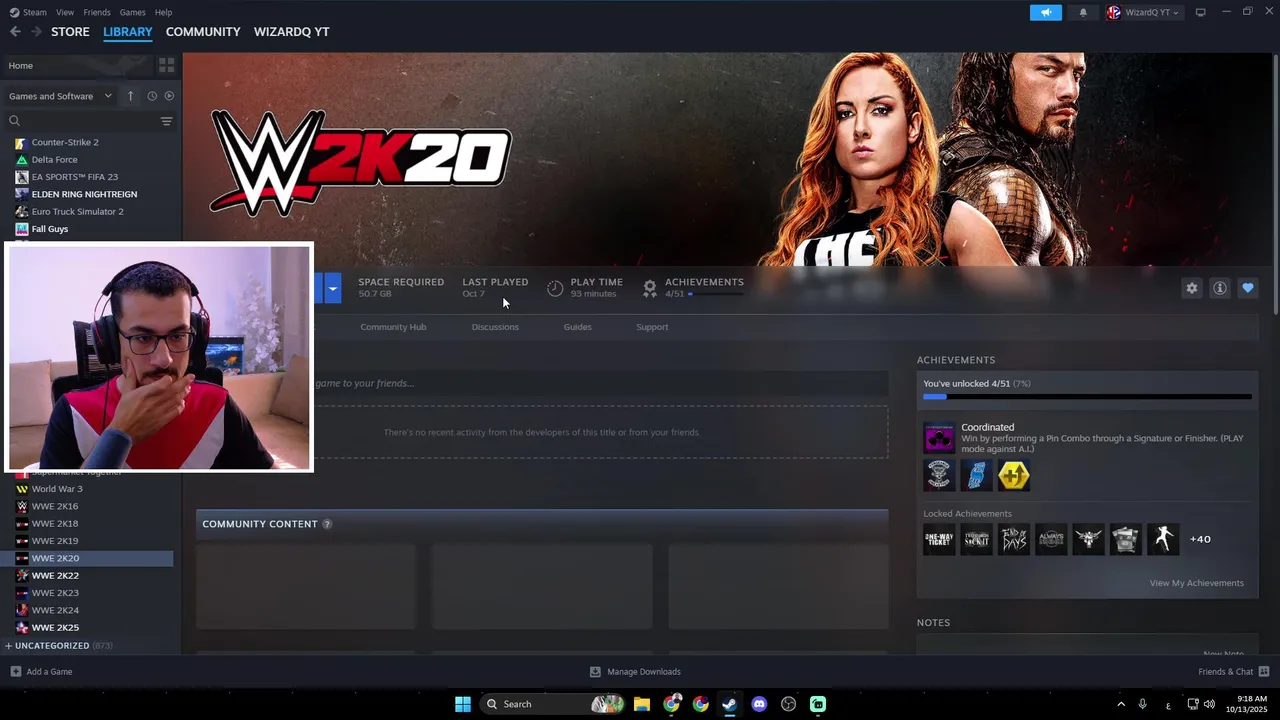Screen dimensions: 1280x720
Task: Click the +40 more locked achievements
Action: 1200,539
